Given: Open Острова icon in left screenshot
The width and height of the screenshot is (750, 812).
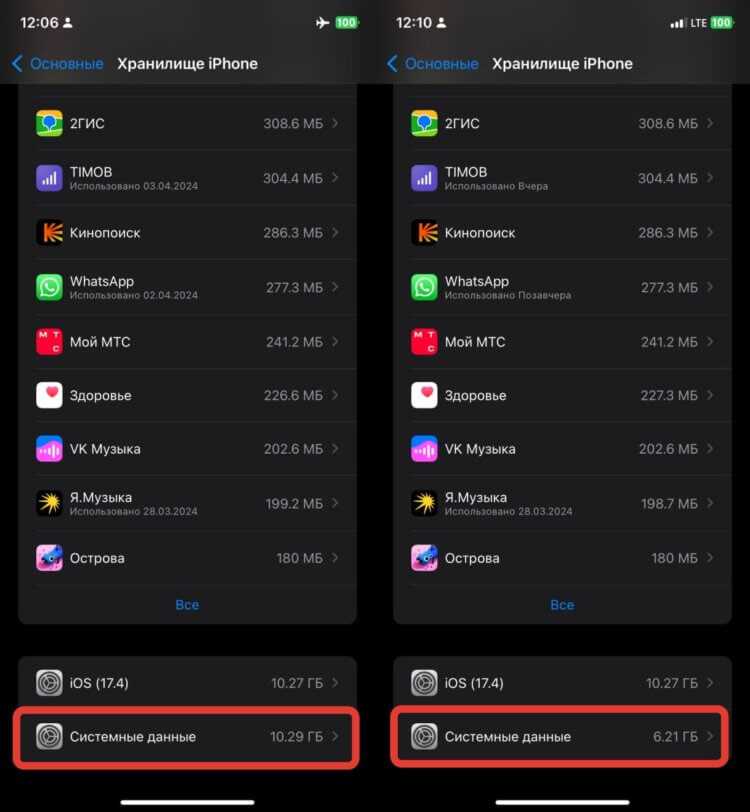Looking at the screenshot, I should click(x=49, y=558).
